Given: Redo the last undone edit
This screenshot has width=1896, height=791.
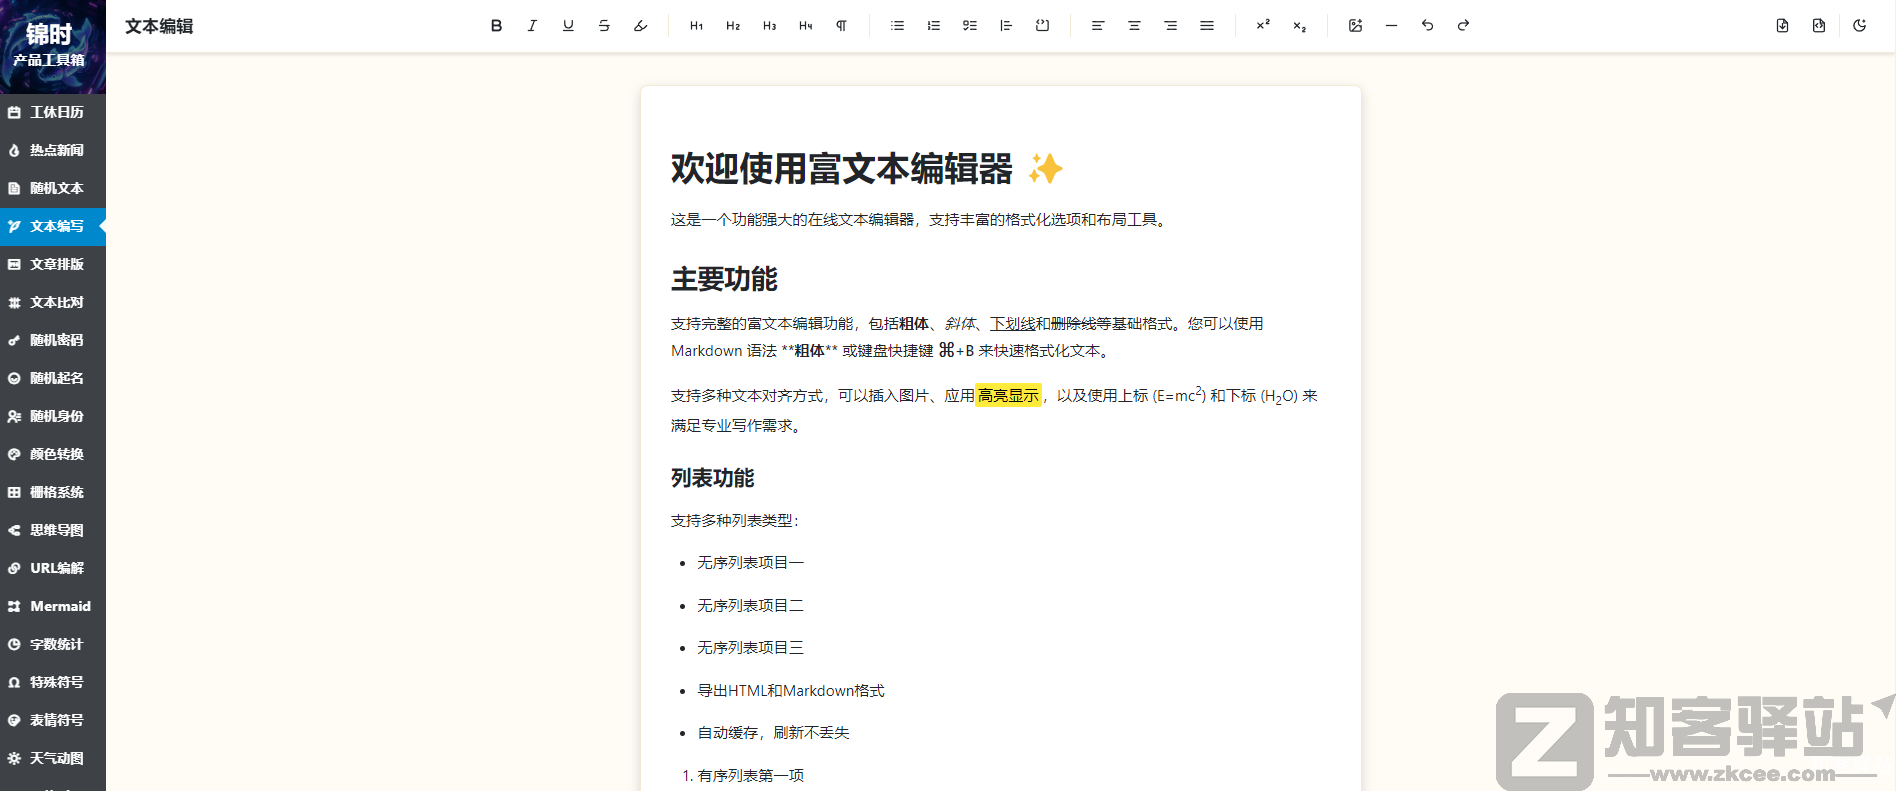Looking at the screenshot, I should pos(1463,26).
